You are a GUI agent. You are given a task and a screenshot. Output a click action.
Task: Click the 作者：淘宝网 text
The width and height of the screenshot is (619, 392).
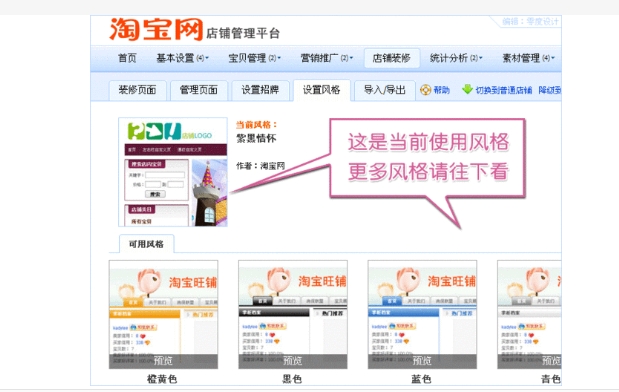(261, 166)
